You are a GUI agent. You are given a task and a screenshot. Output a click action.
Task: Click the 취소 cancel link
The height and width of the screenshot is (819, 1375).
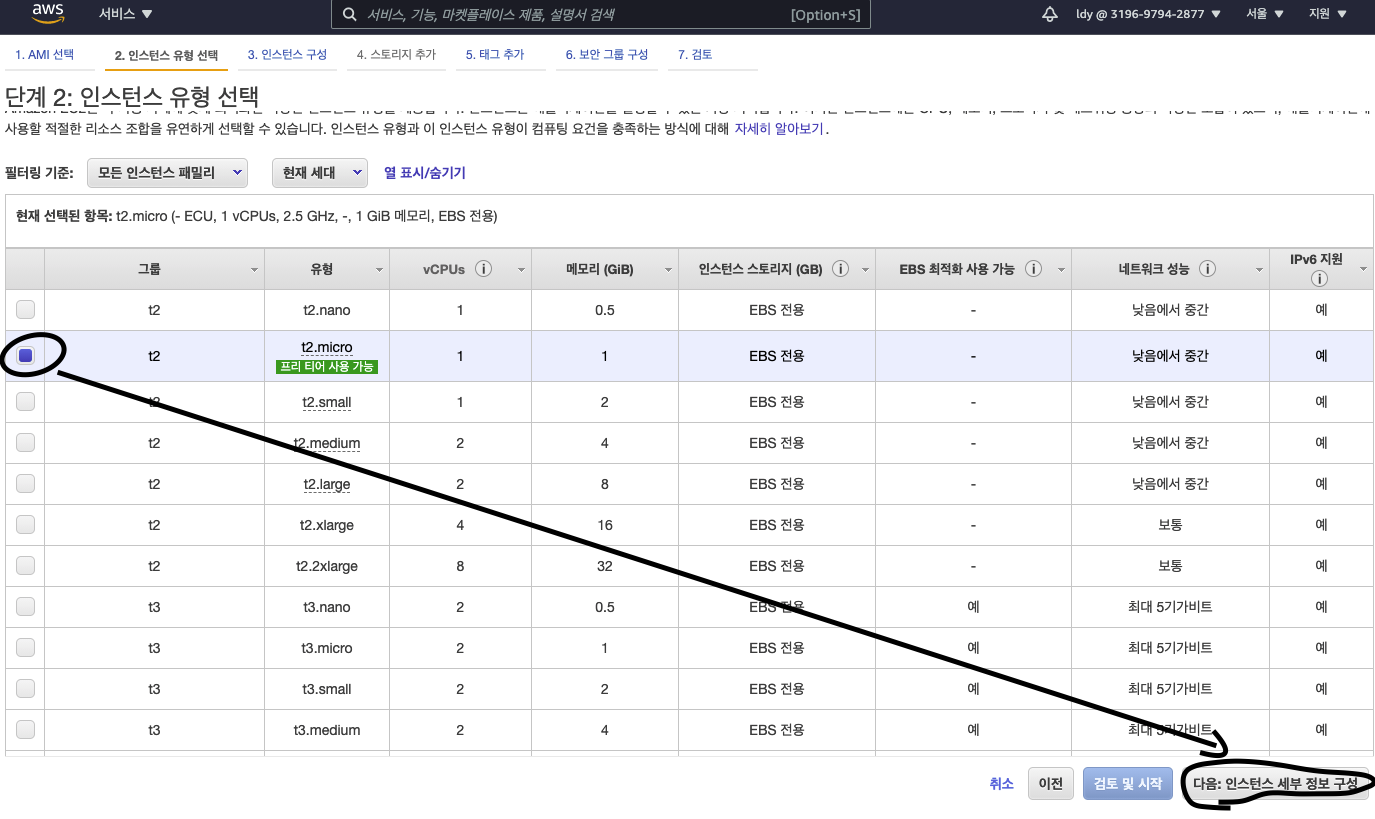(x=1001, y=784)
